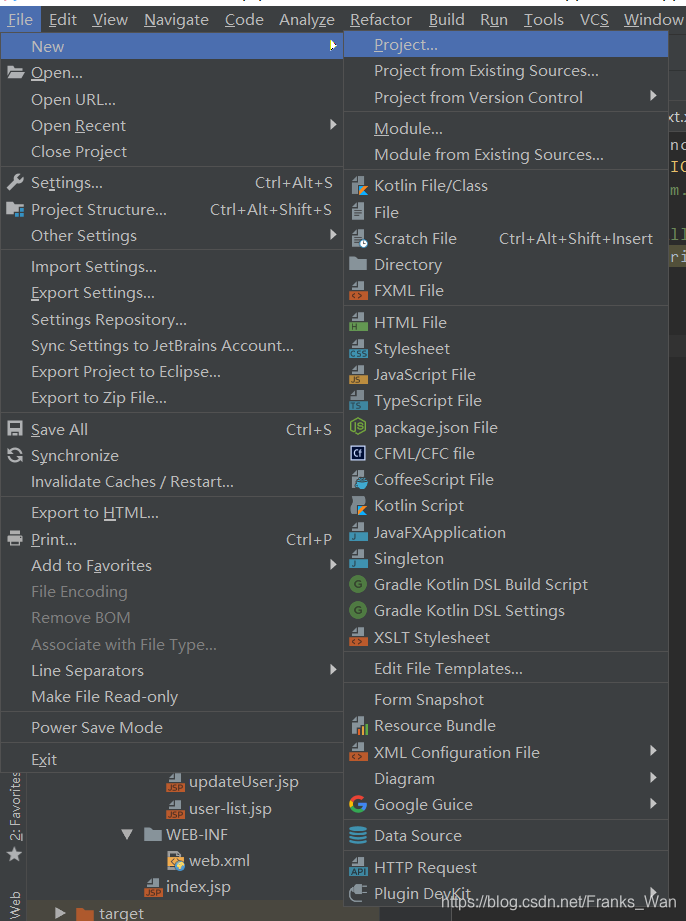Expand Project from Version Control submenu arrow

click(x=653, y=96)
